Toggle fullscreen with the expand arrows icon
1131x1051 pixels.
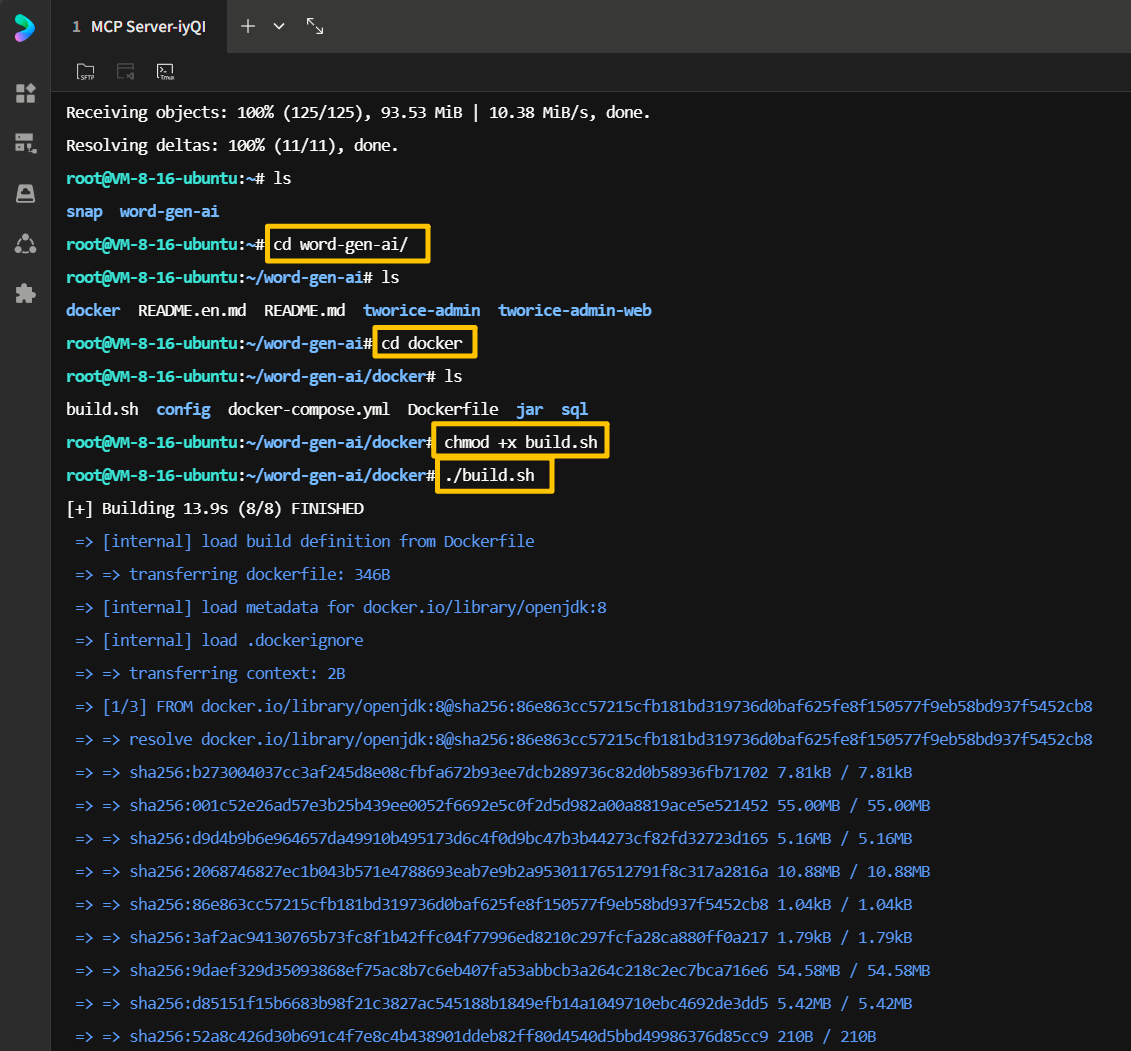click(x=314, y=27)
